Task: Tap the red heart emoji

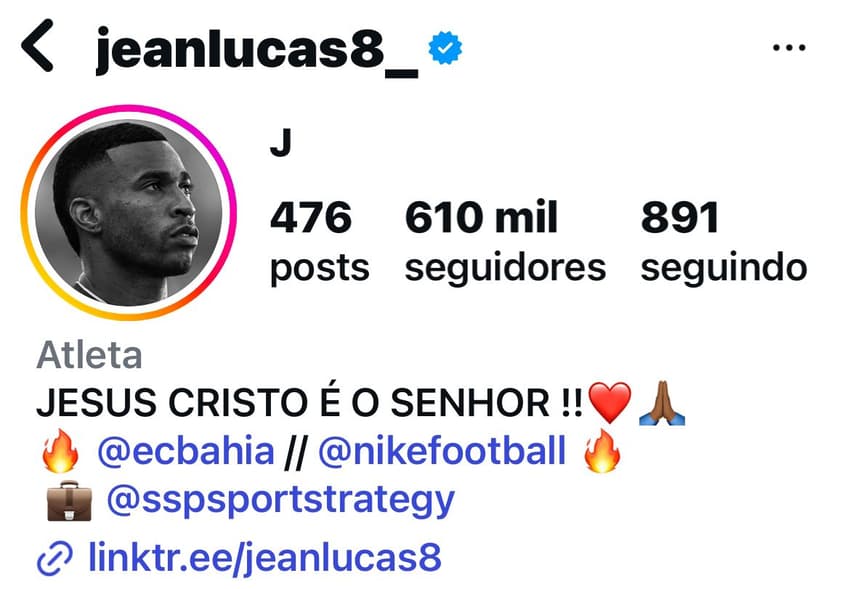Action: (610, 402)
